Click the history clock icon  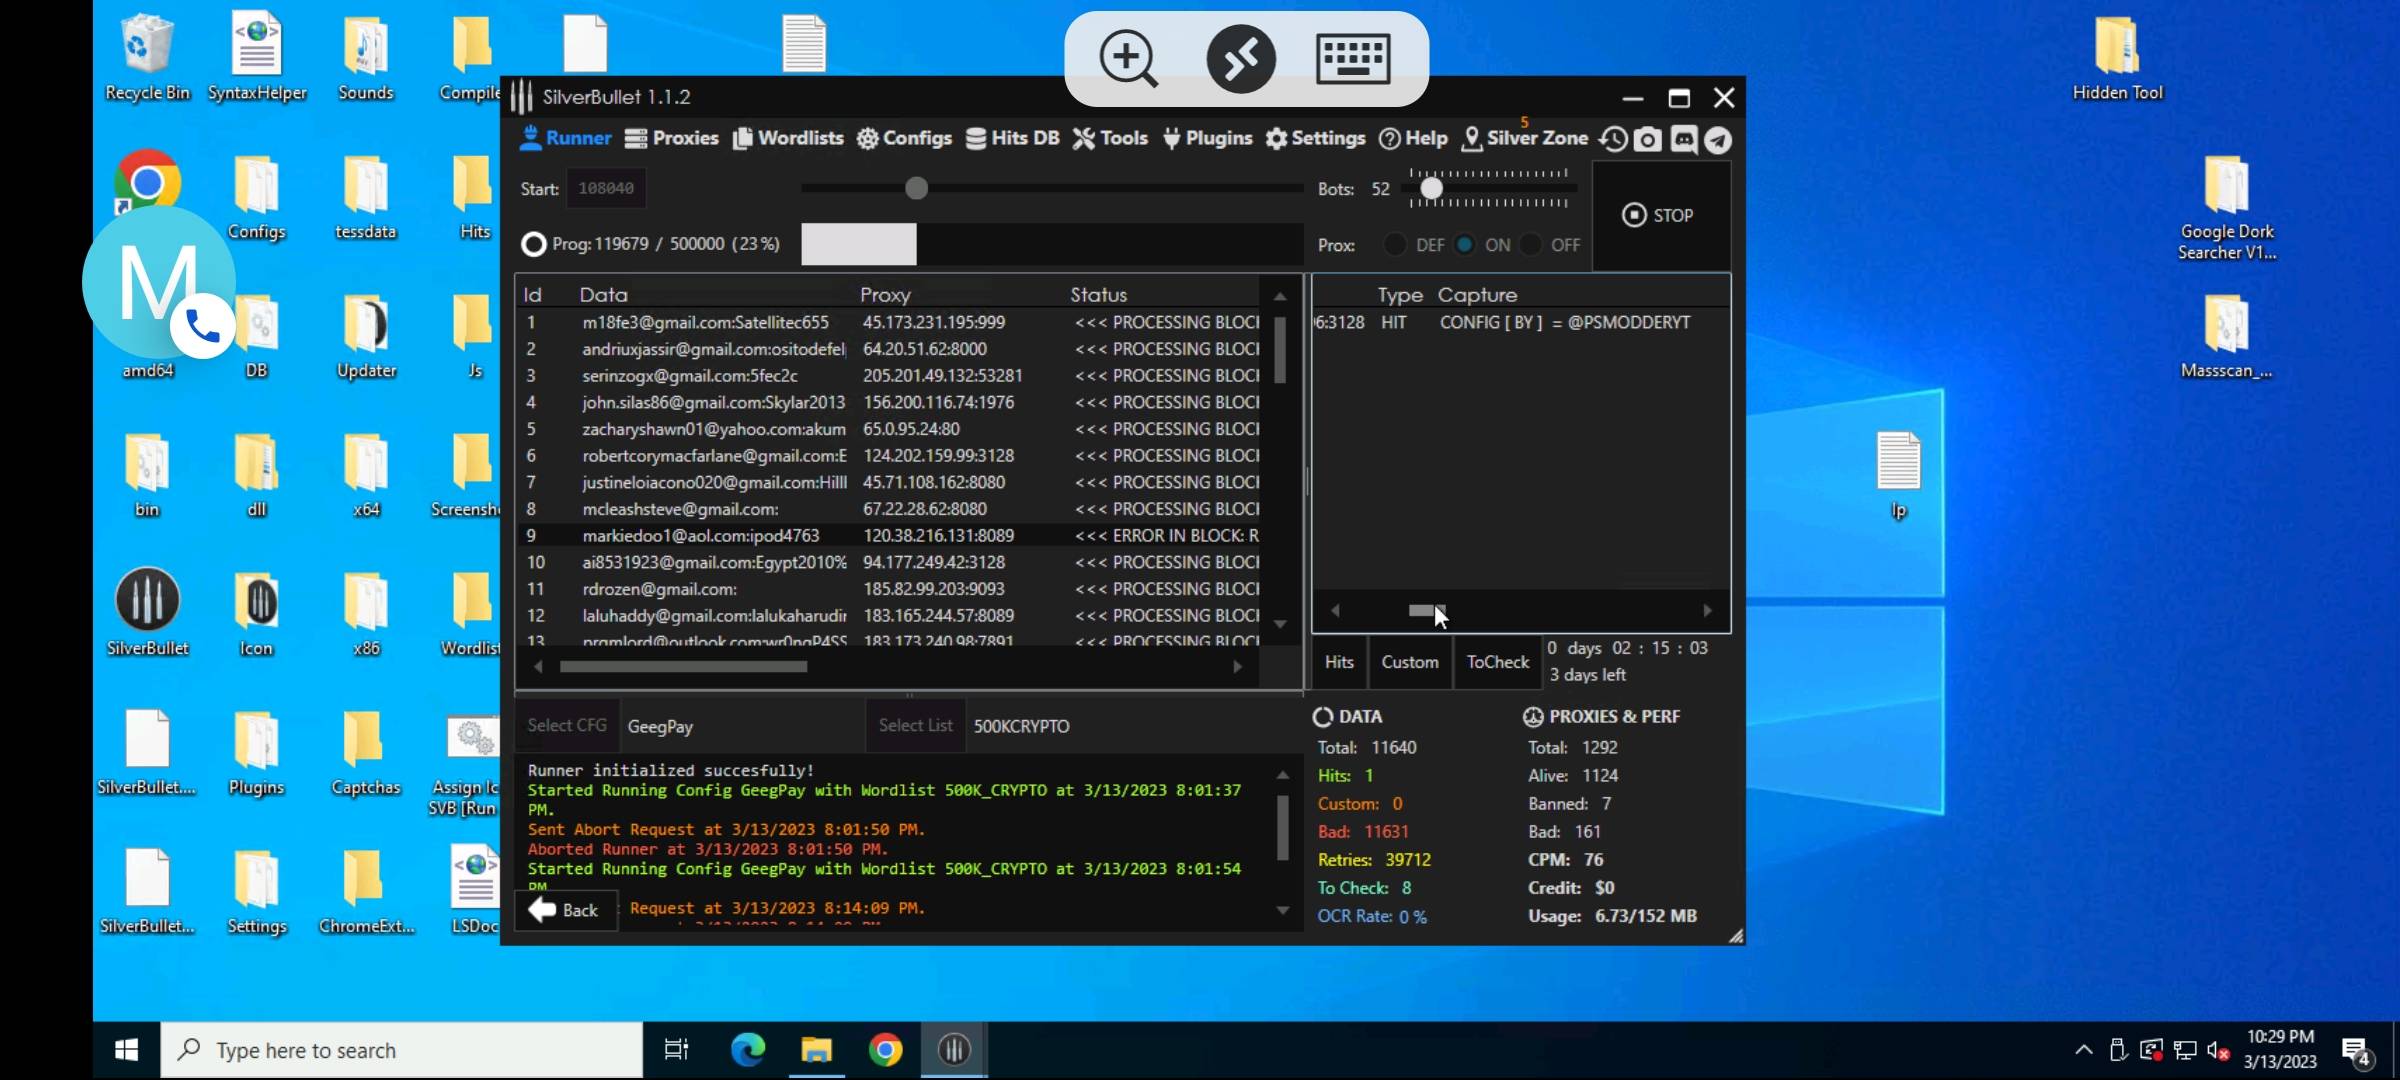(x=1612, y=139)
